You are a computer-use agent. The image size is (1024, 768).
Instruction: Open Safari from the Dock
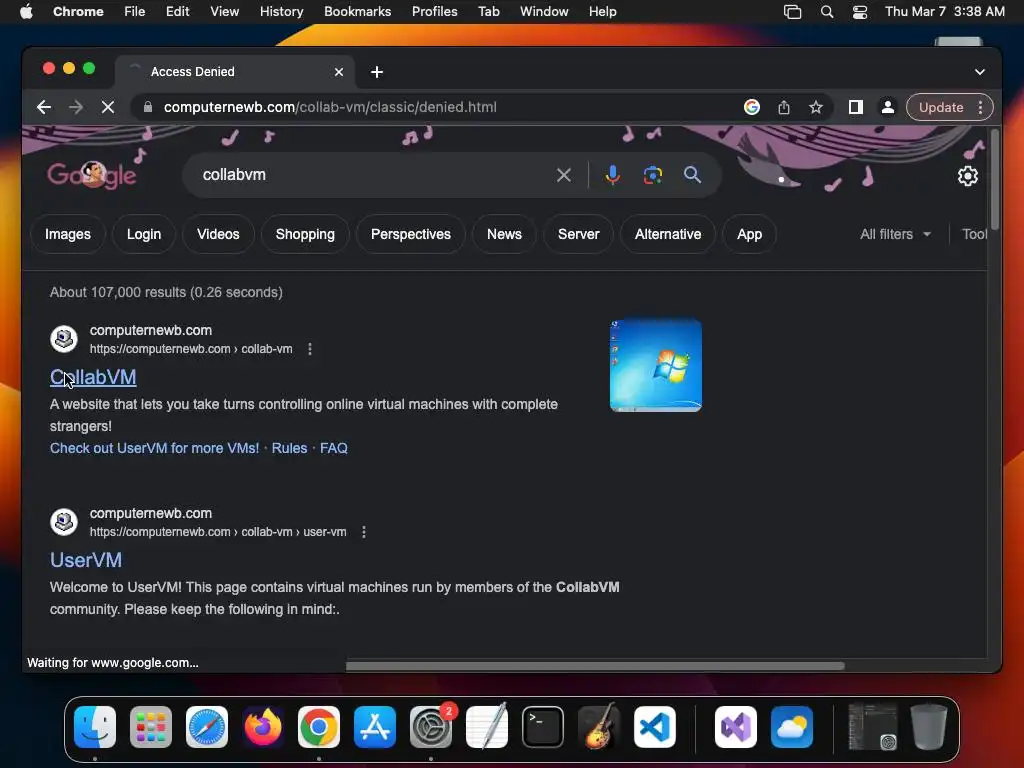207,727
